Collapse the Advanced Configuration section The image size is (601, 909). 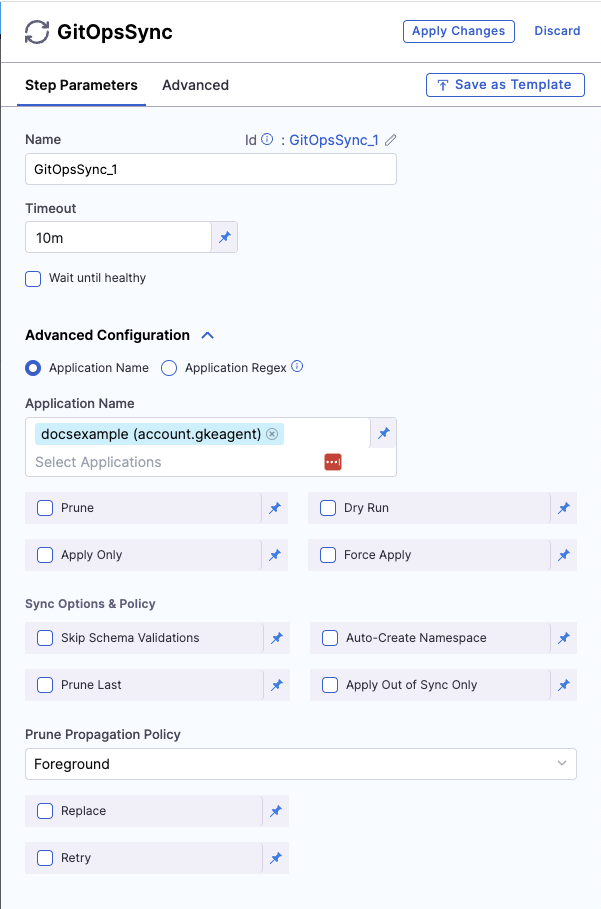pos(208,336)
